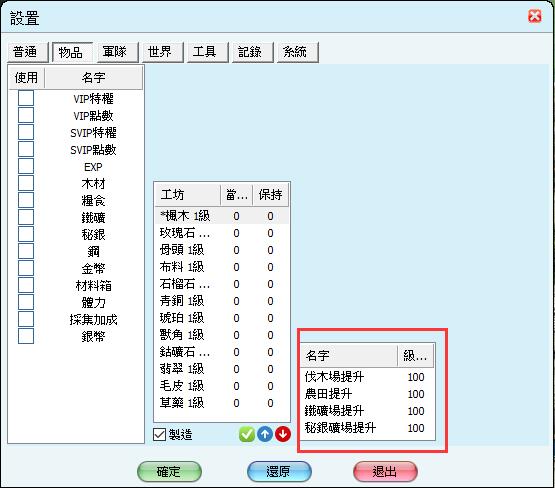Click the 工坊 column header

point(188,195)
